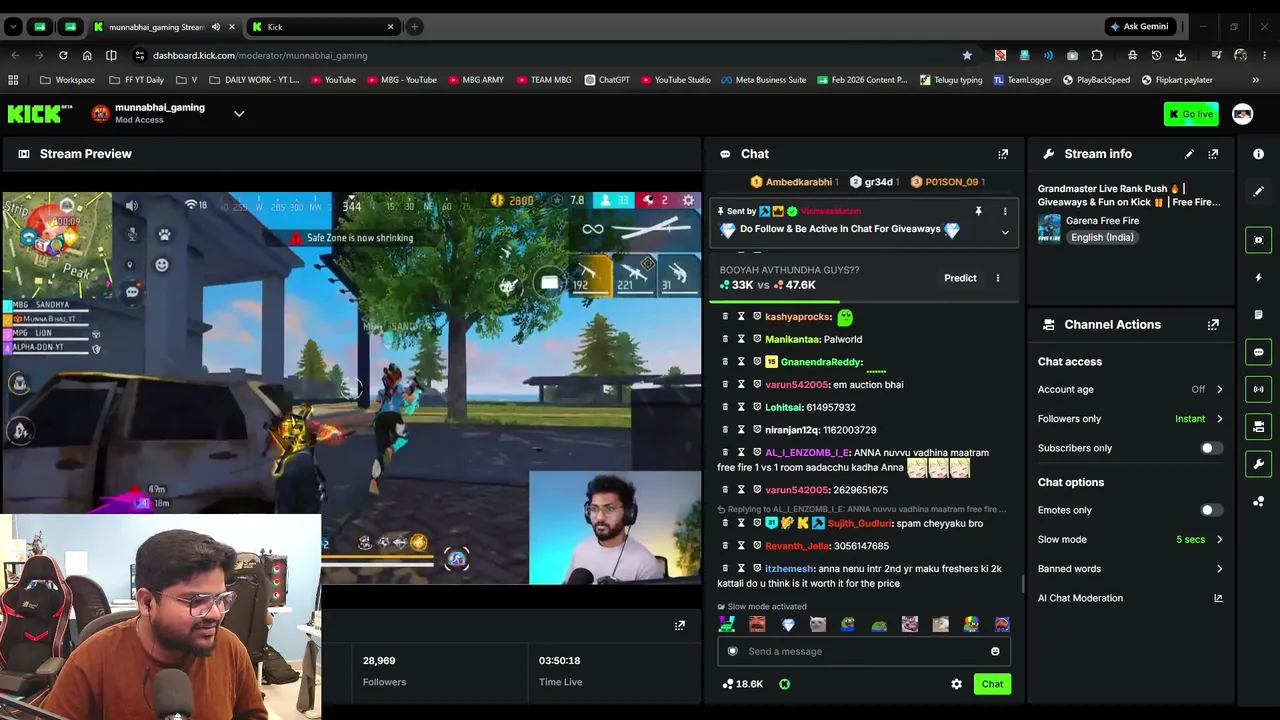Open the Workspace bookmark folder
This screenshot has height=720, width=1280.
tap(68, 80)
